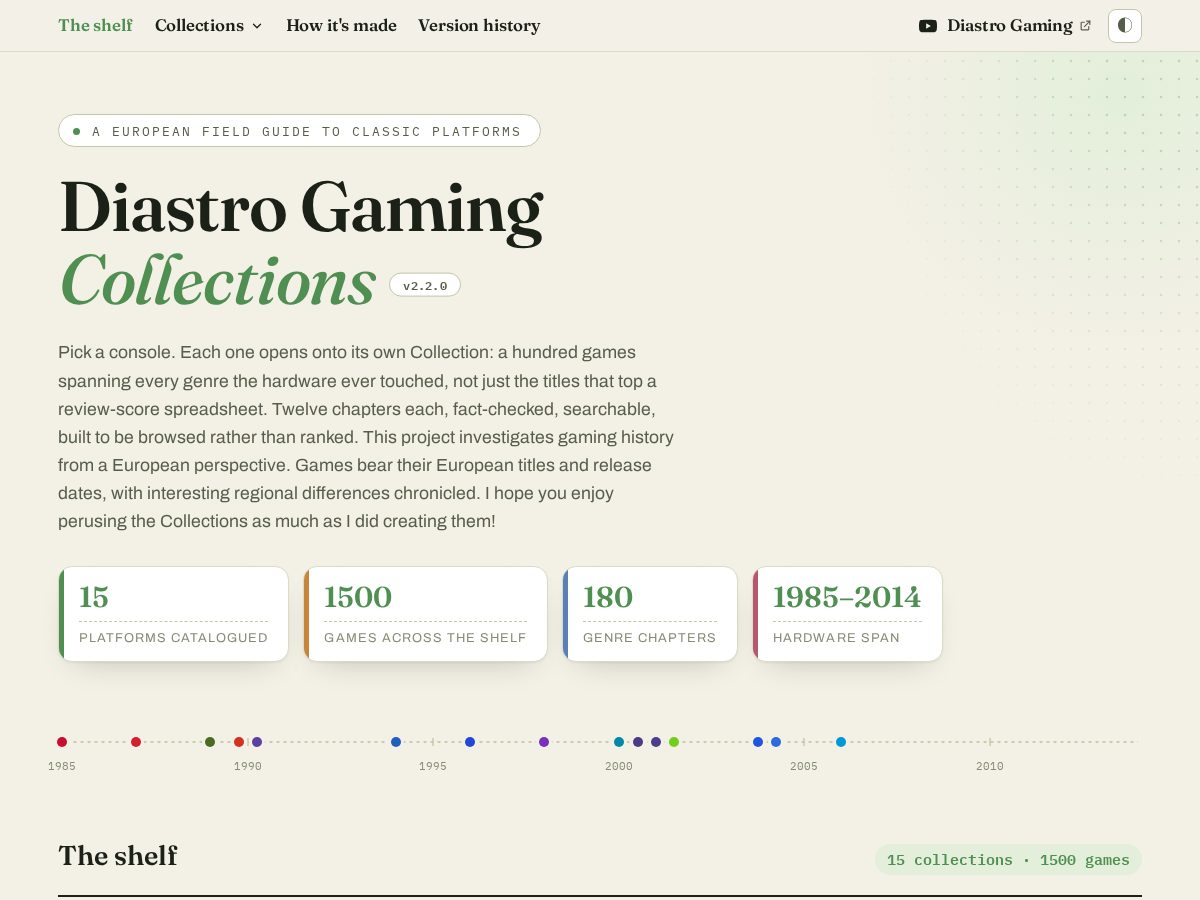Go to The shelf nav item

pyautogui.click(x=95, y=26)
